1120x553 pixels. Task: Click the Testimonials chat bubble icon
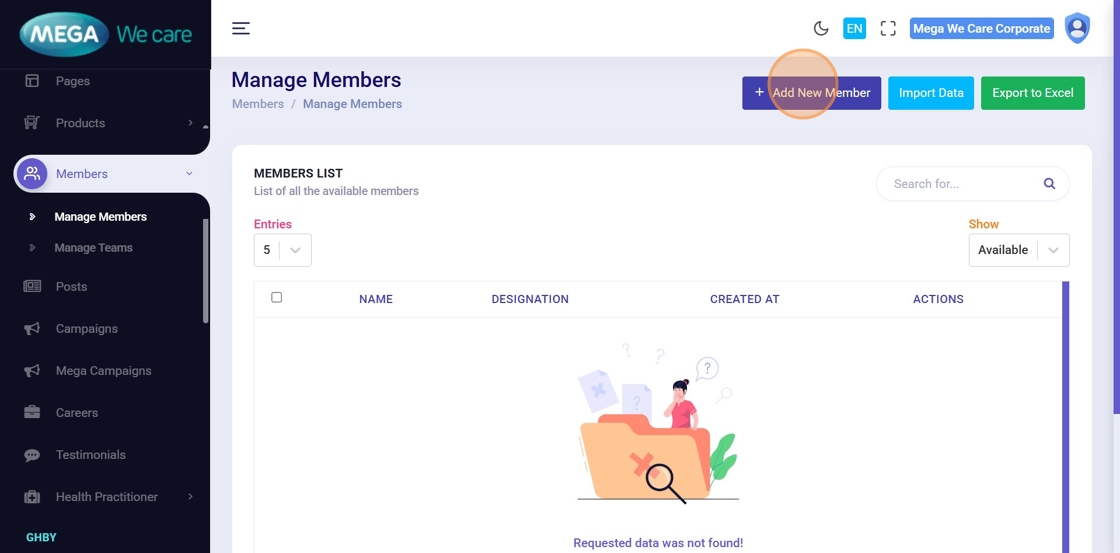click(x=32, y=455)
